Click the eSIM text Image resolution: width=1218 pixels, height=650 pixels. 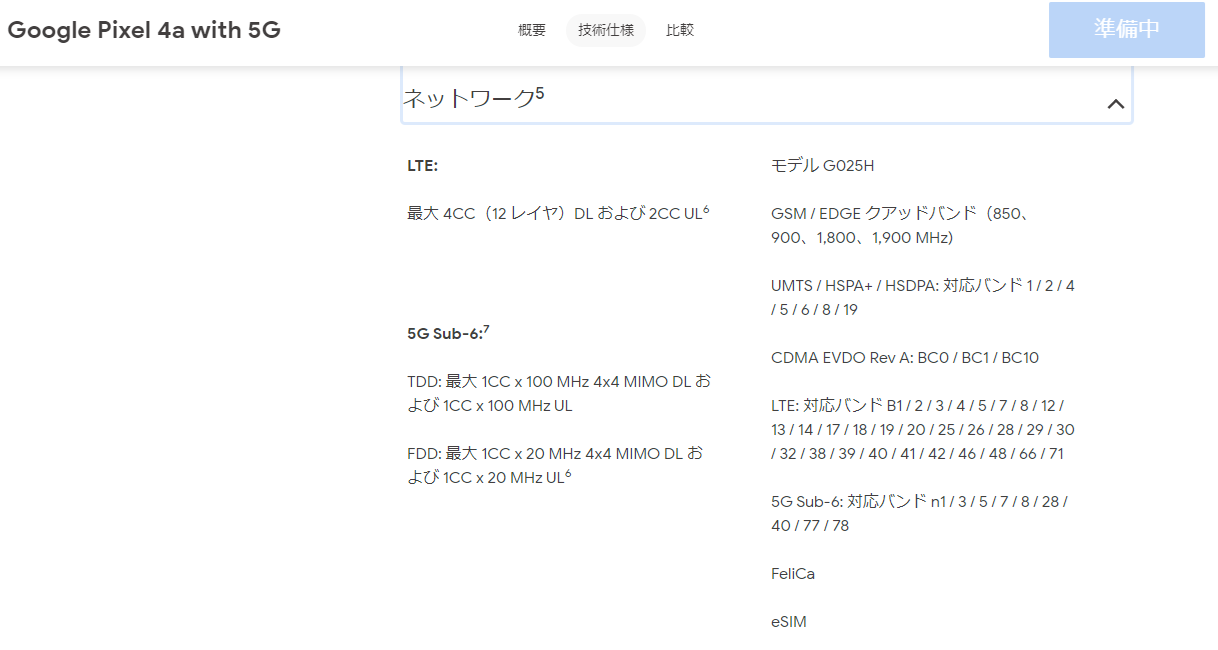tap(789, 622)
